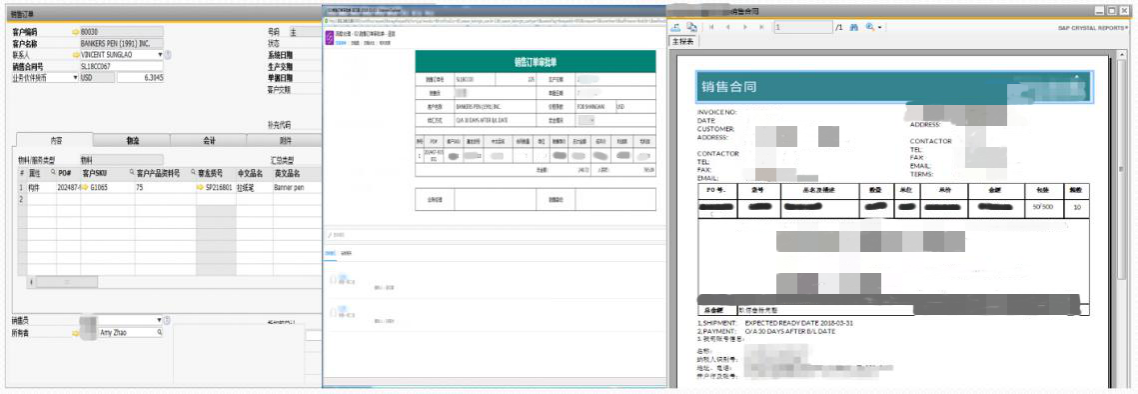Click the binoculars find icon in report viewer
1138x394 pixels.
coord(854,27)
